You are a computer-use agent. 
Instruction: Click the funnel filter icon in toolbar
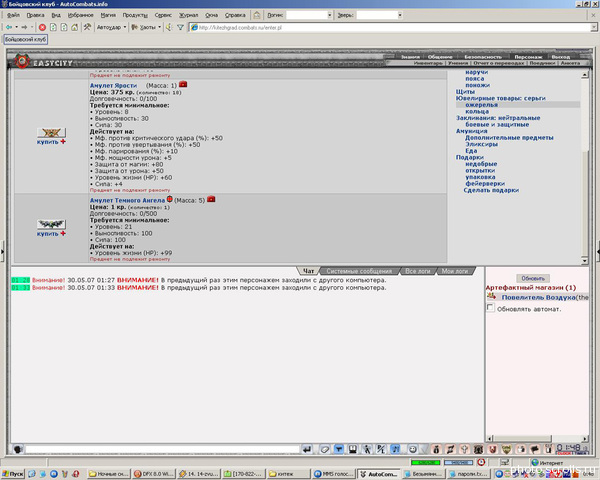pyautogui.click(x=180, y=27)
